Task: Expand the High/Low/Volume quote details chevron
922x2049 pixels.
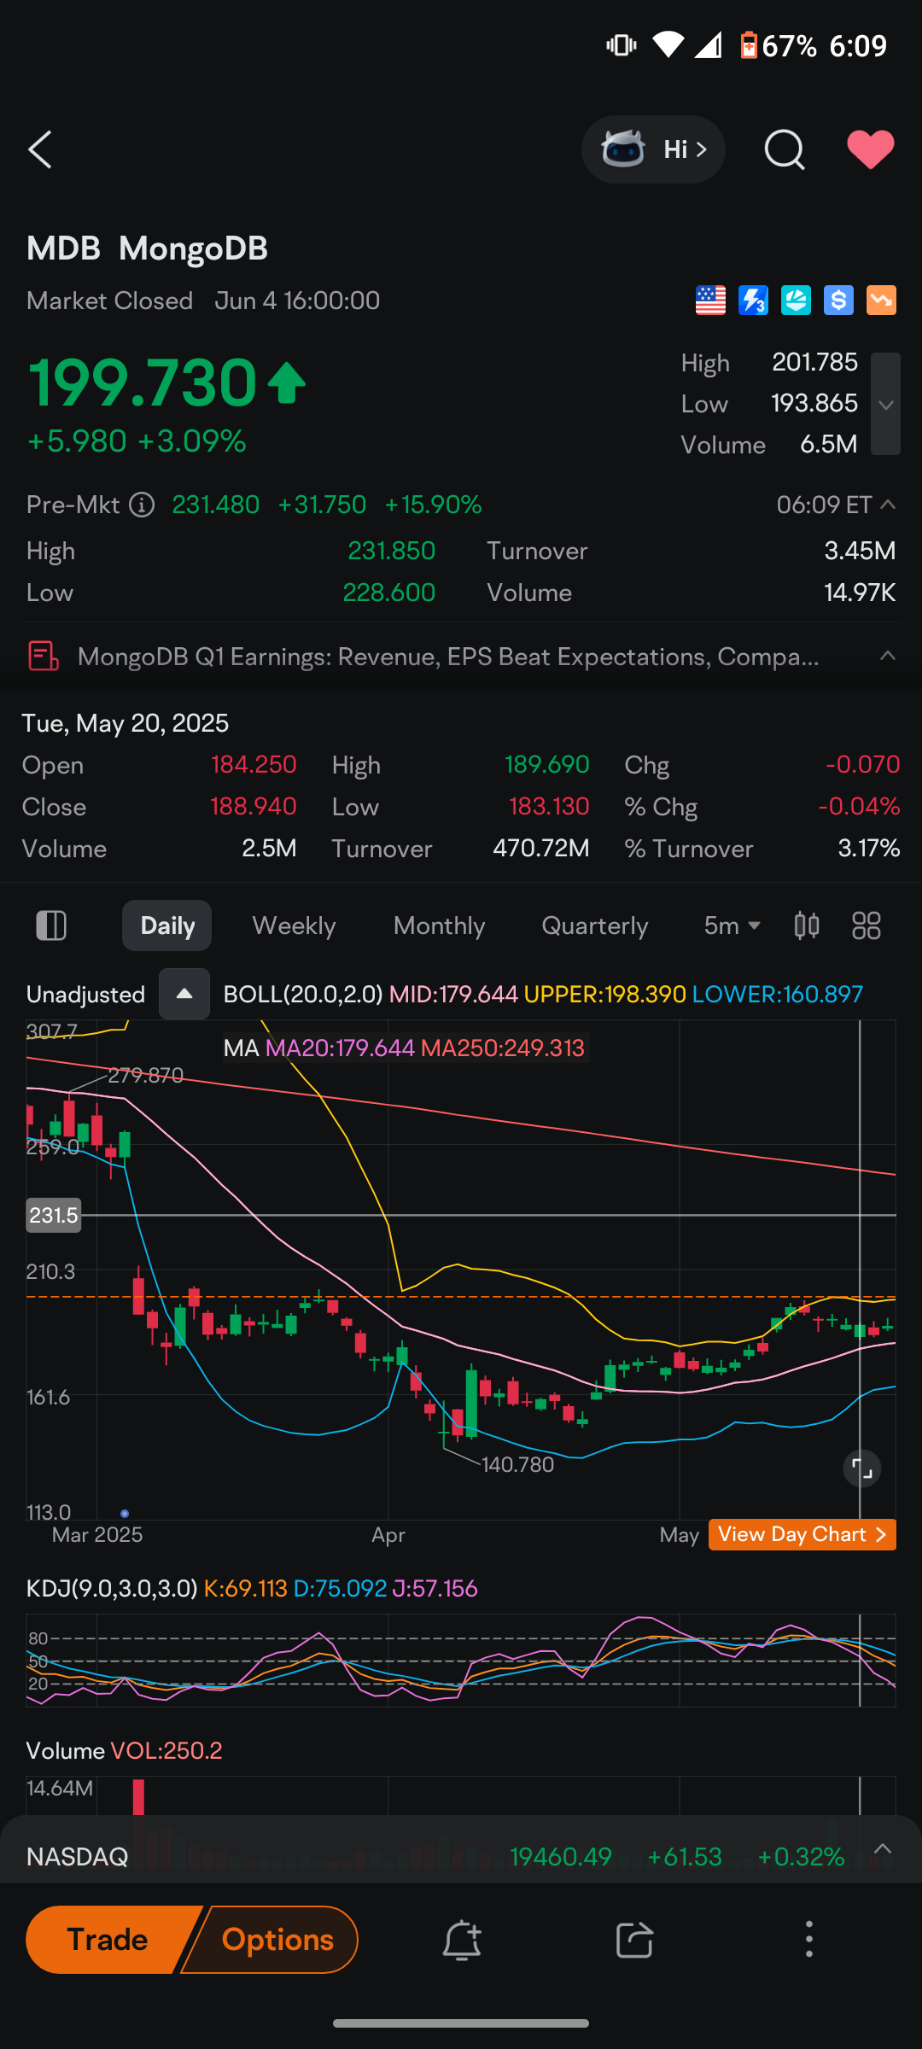Action: 886,404
